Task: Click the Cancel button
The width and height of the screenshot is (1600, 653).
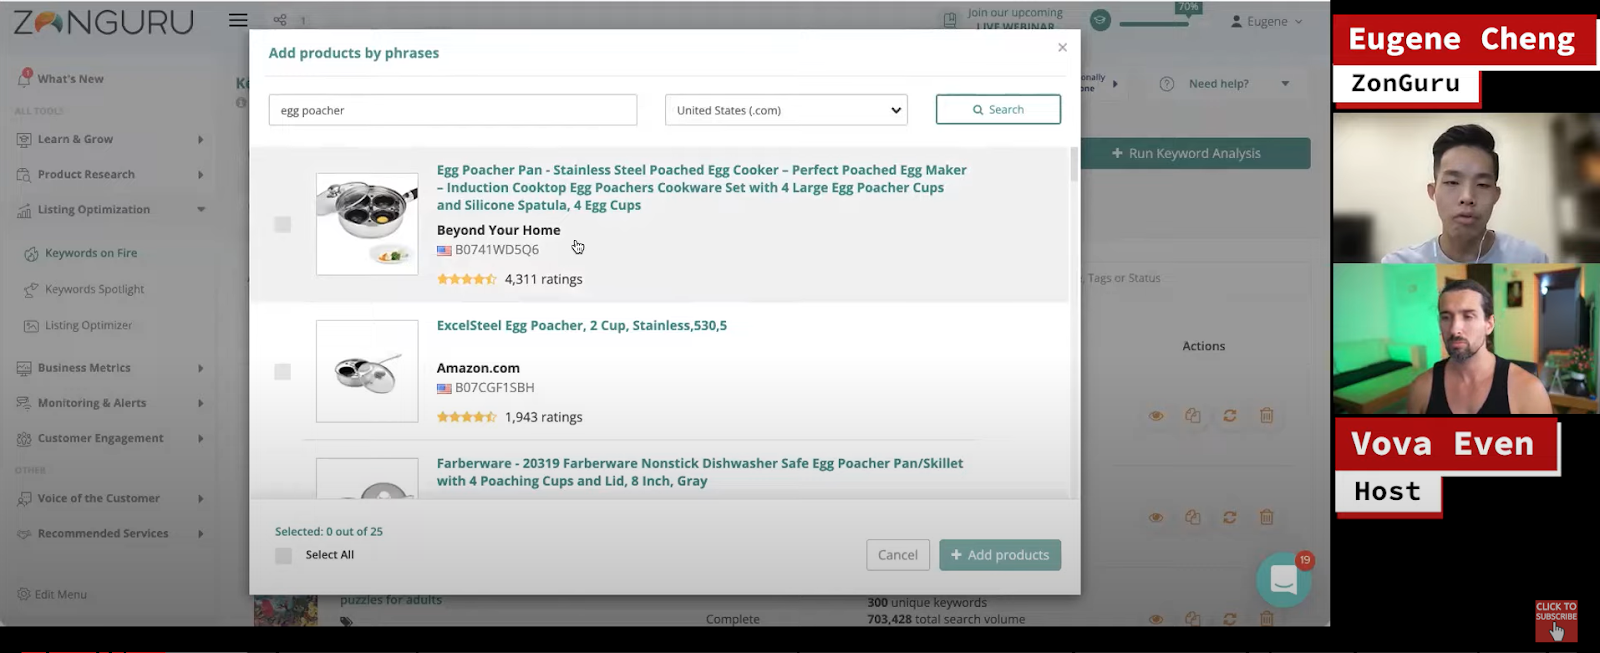Action: pyautogui.click(x=898, y=555)
